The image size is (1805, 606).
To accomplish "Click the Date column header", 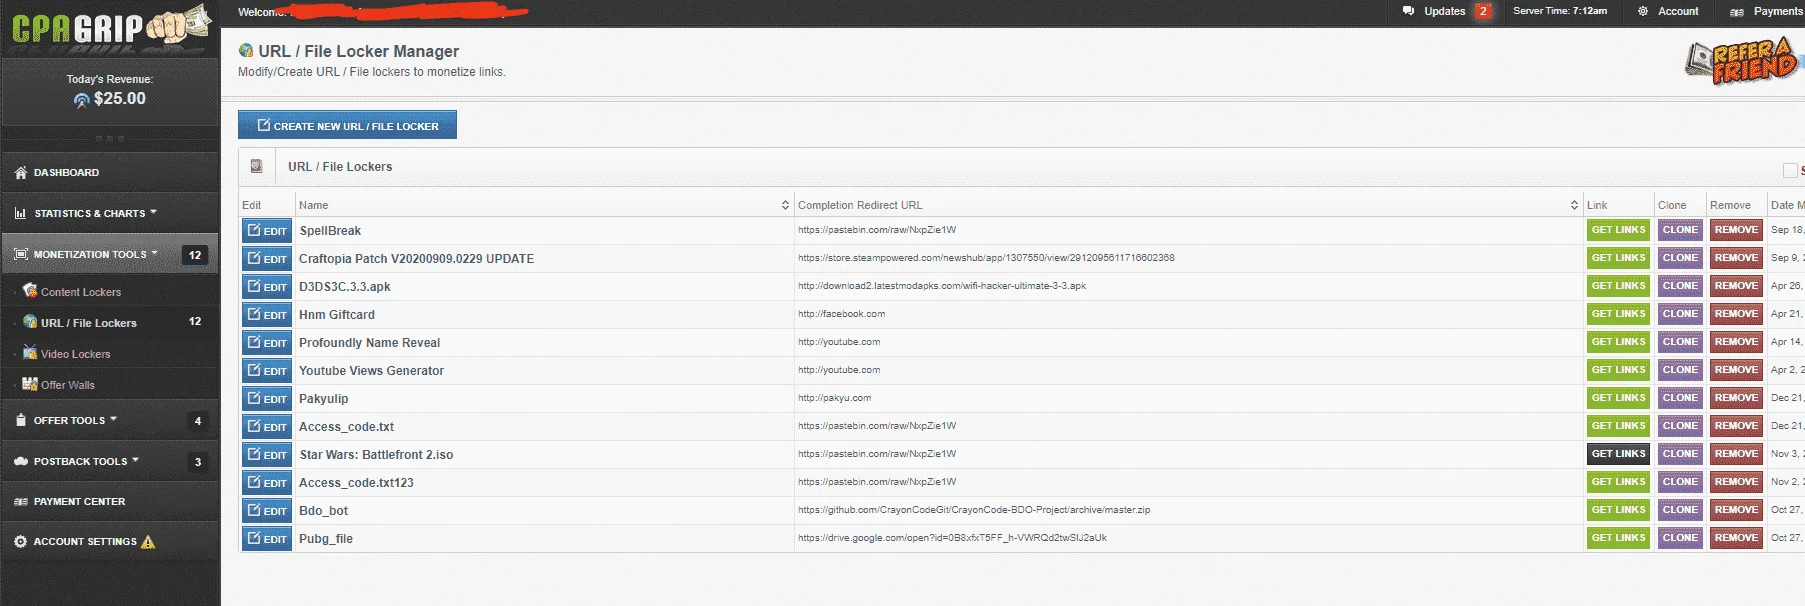I will click(x=1786, y=205).
